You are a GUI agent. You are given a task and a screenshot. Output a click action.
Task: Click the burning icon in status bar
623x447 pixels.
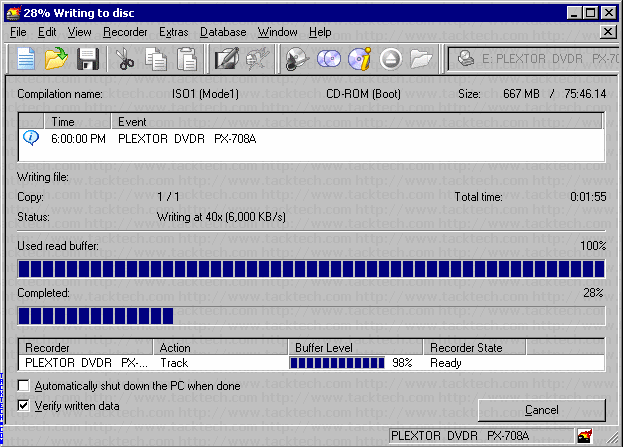[585, 436]
